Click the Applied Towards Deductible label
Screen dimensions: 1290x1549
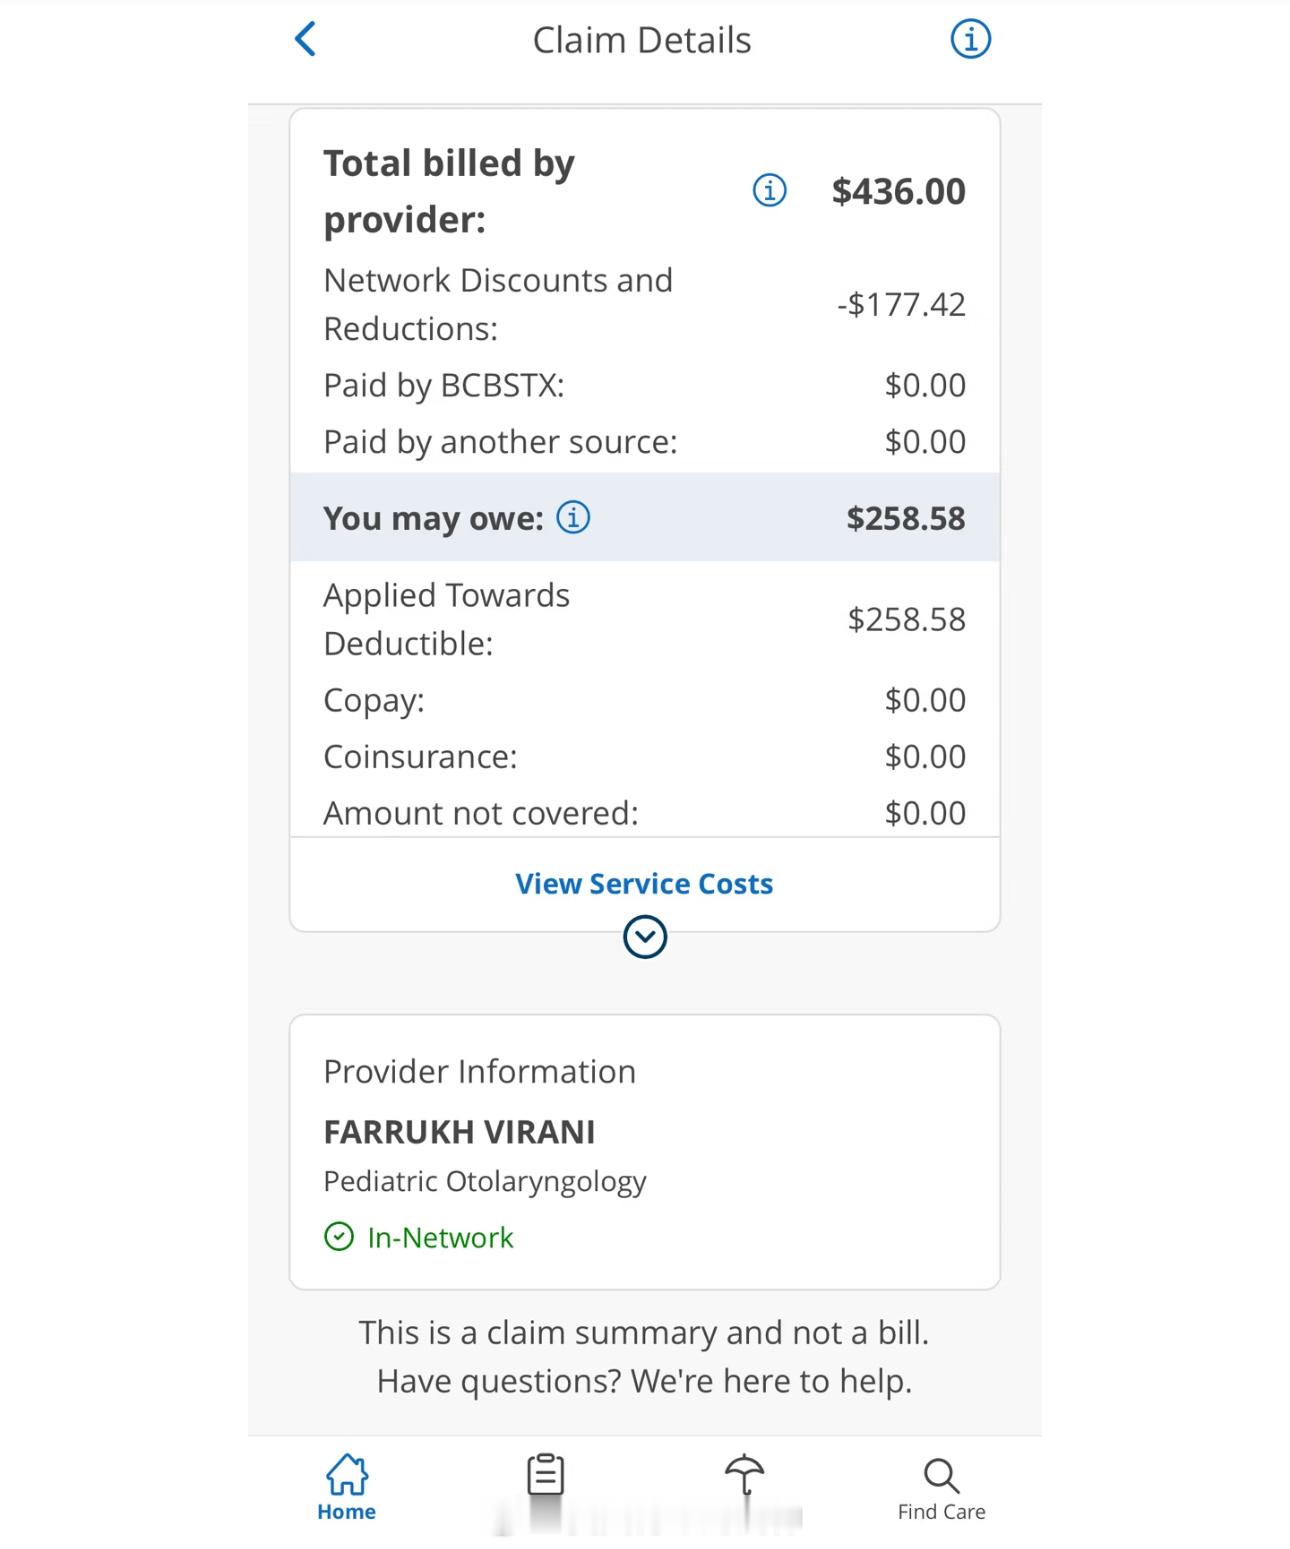click(446, 619)
